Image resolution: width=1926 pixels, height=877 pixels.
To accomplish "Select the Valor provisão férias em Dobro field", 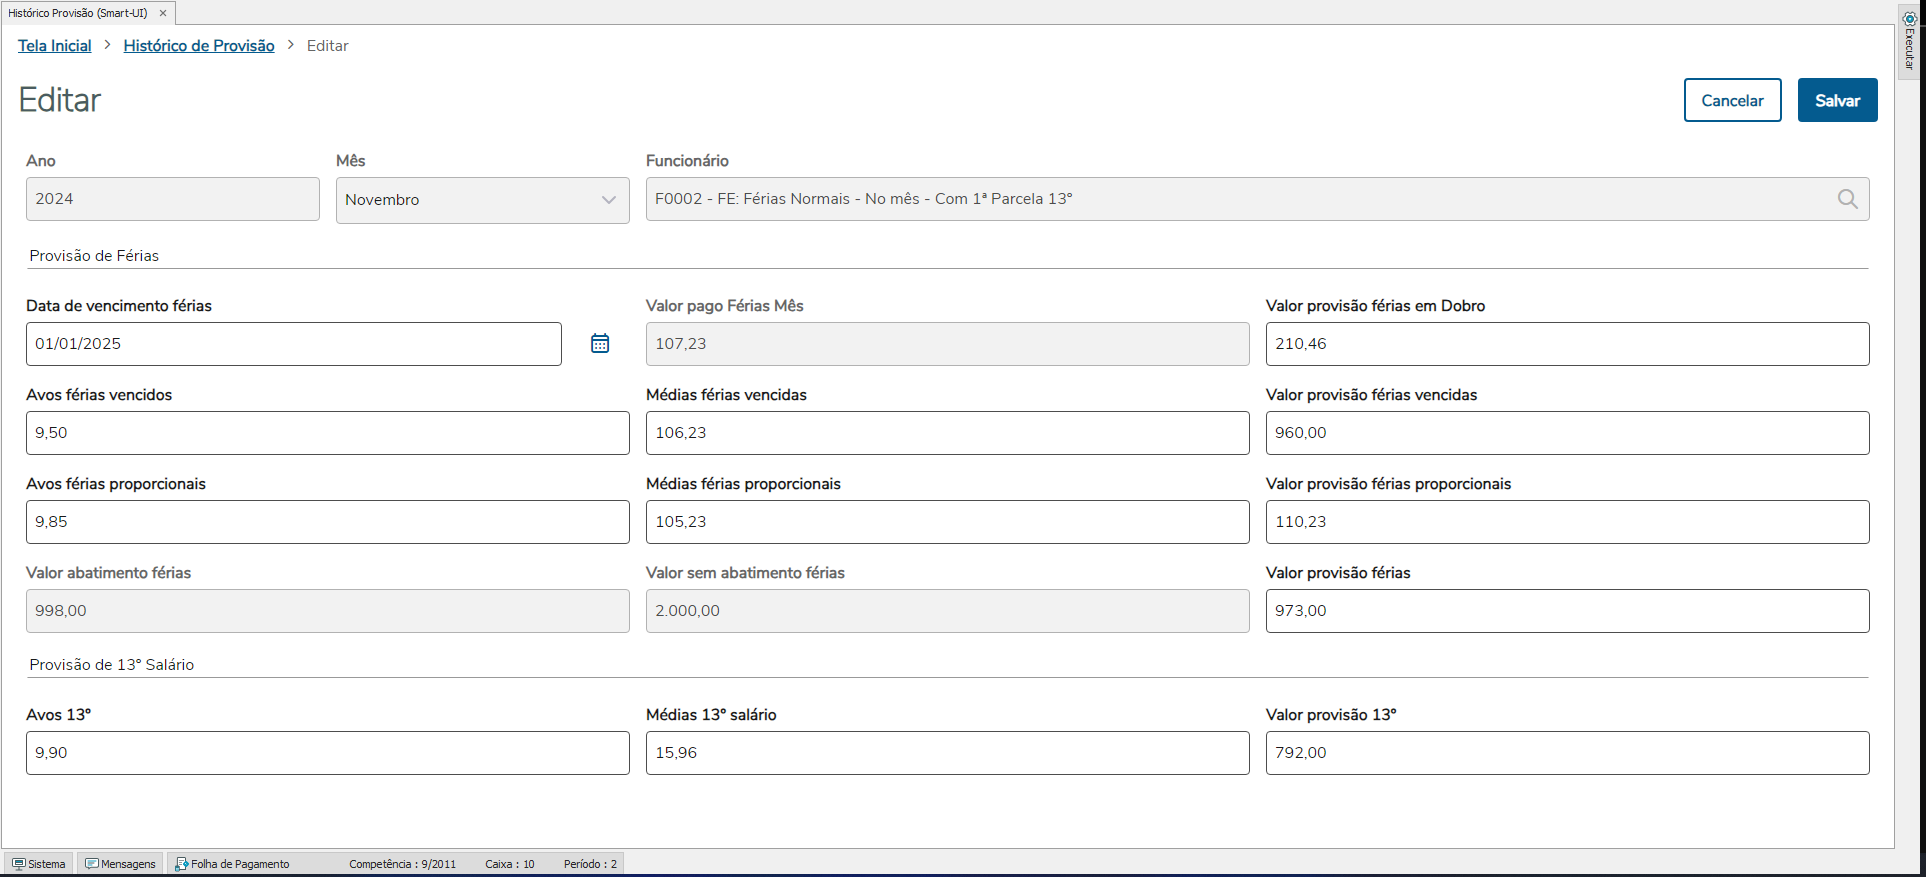I will pos(1567,344).
